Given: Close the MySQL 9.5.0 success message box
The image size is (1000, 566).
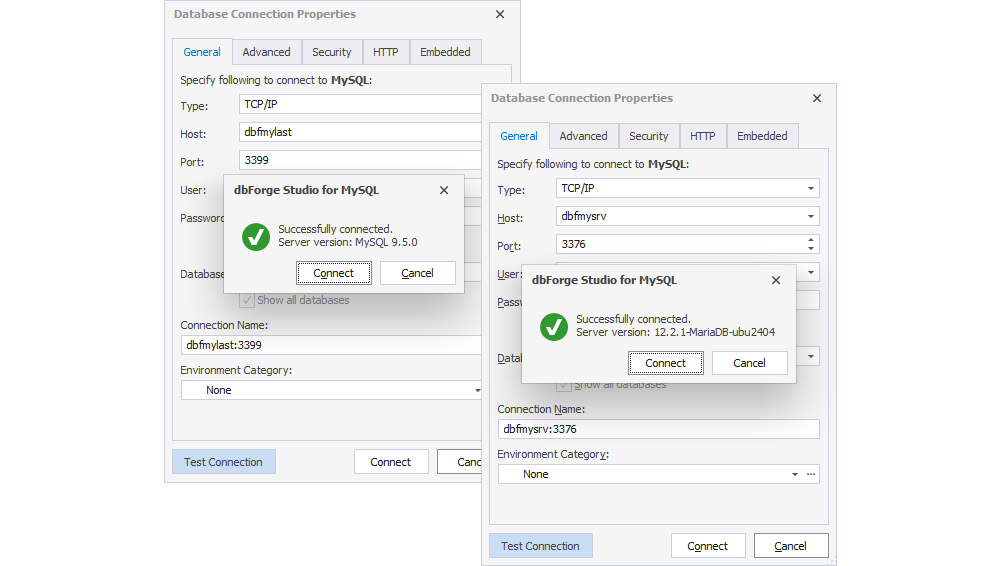Looking at the screenshot, I should (x=443, y=190).
